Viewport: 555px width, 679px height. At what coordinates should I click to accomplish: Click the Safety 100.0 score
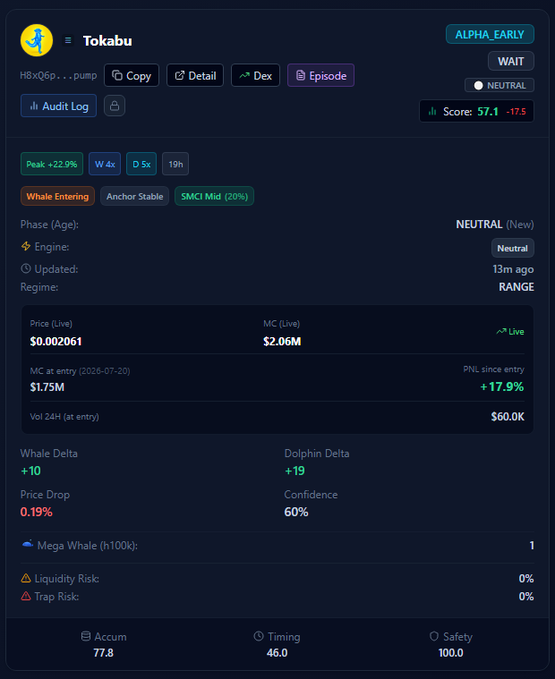click(451, 653)
